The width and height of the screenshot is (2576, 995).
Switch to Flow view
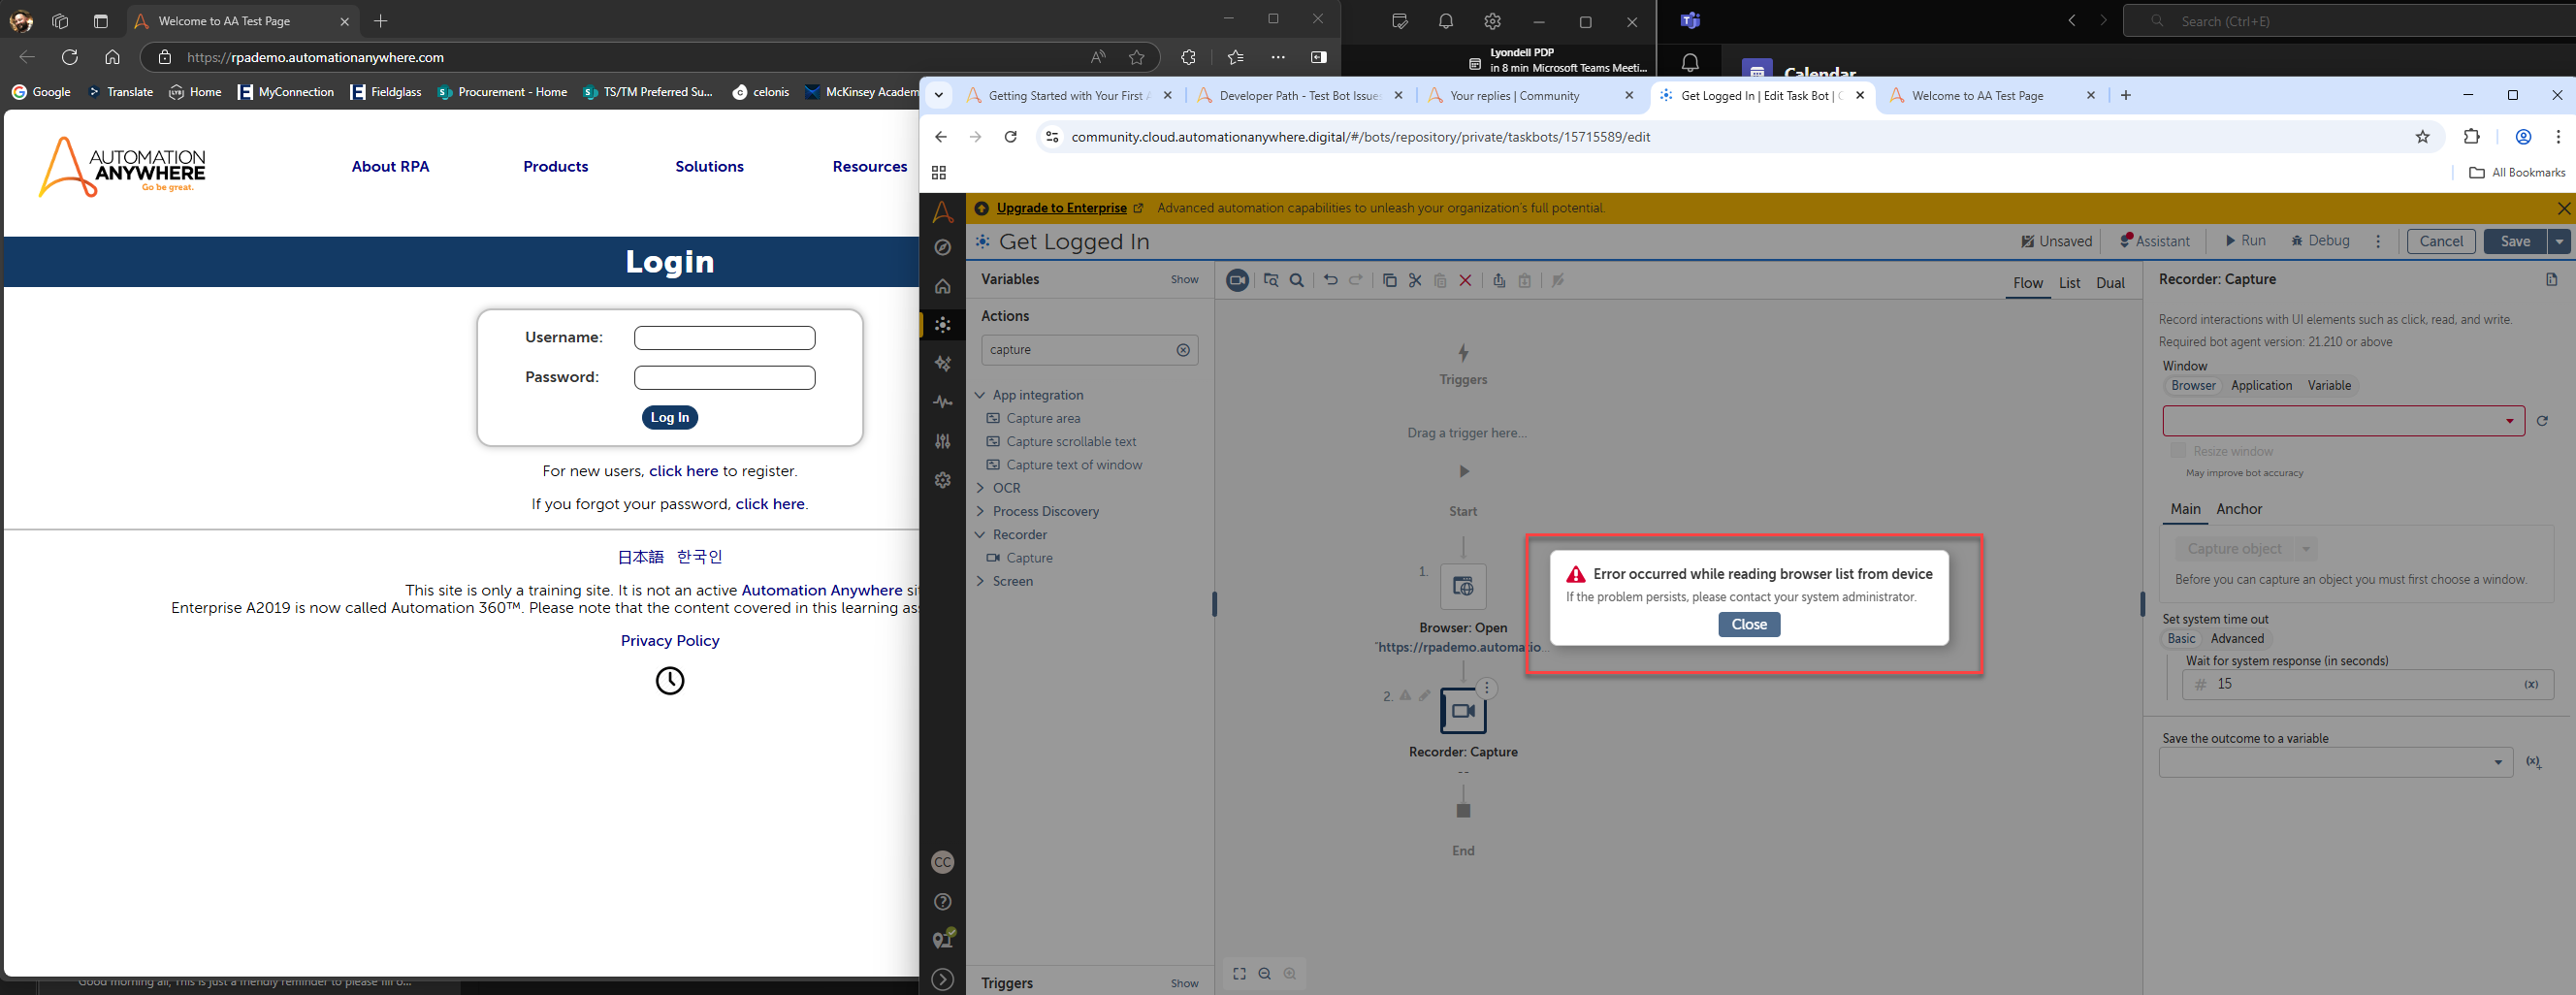(2027, 283)
